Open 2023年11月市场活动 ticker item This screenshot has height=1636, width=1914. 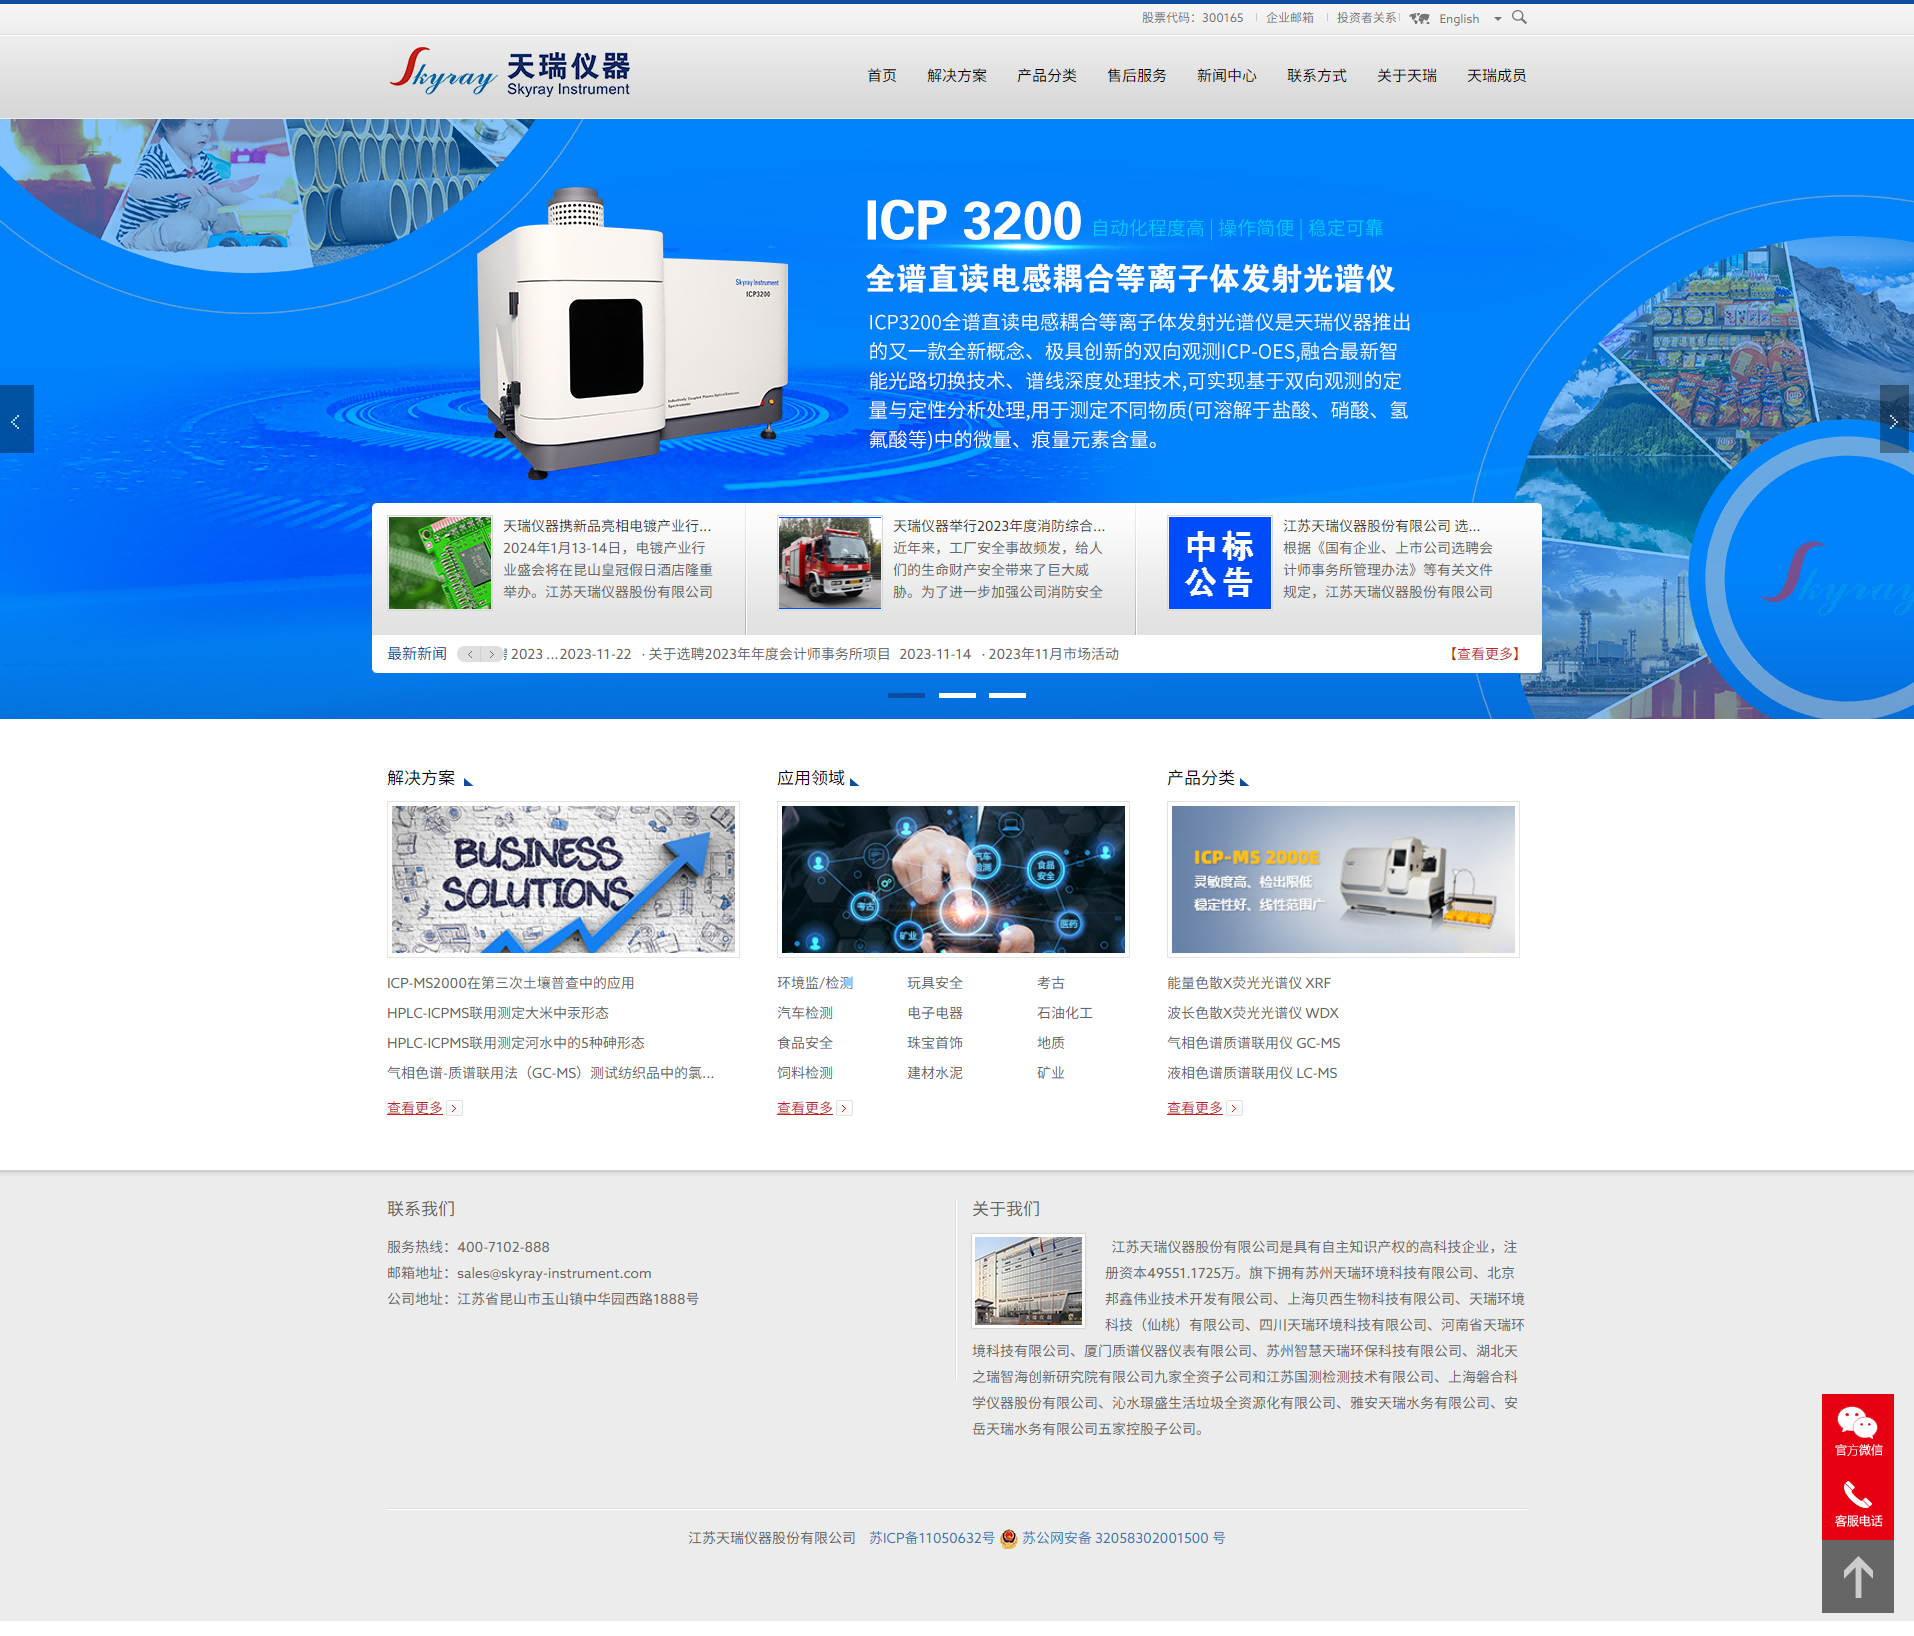click(x=1053, y=654)
